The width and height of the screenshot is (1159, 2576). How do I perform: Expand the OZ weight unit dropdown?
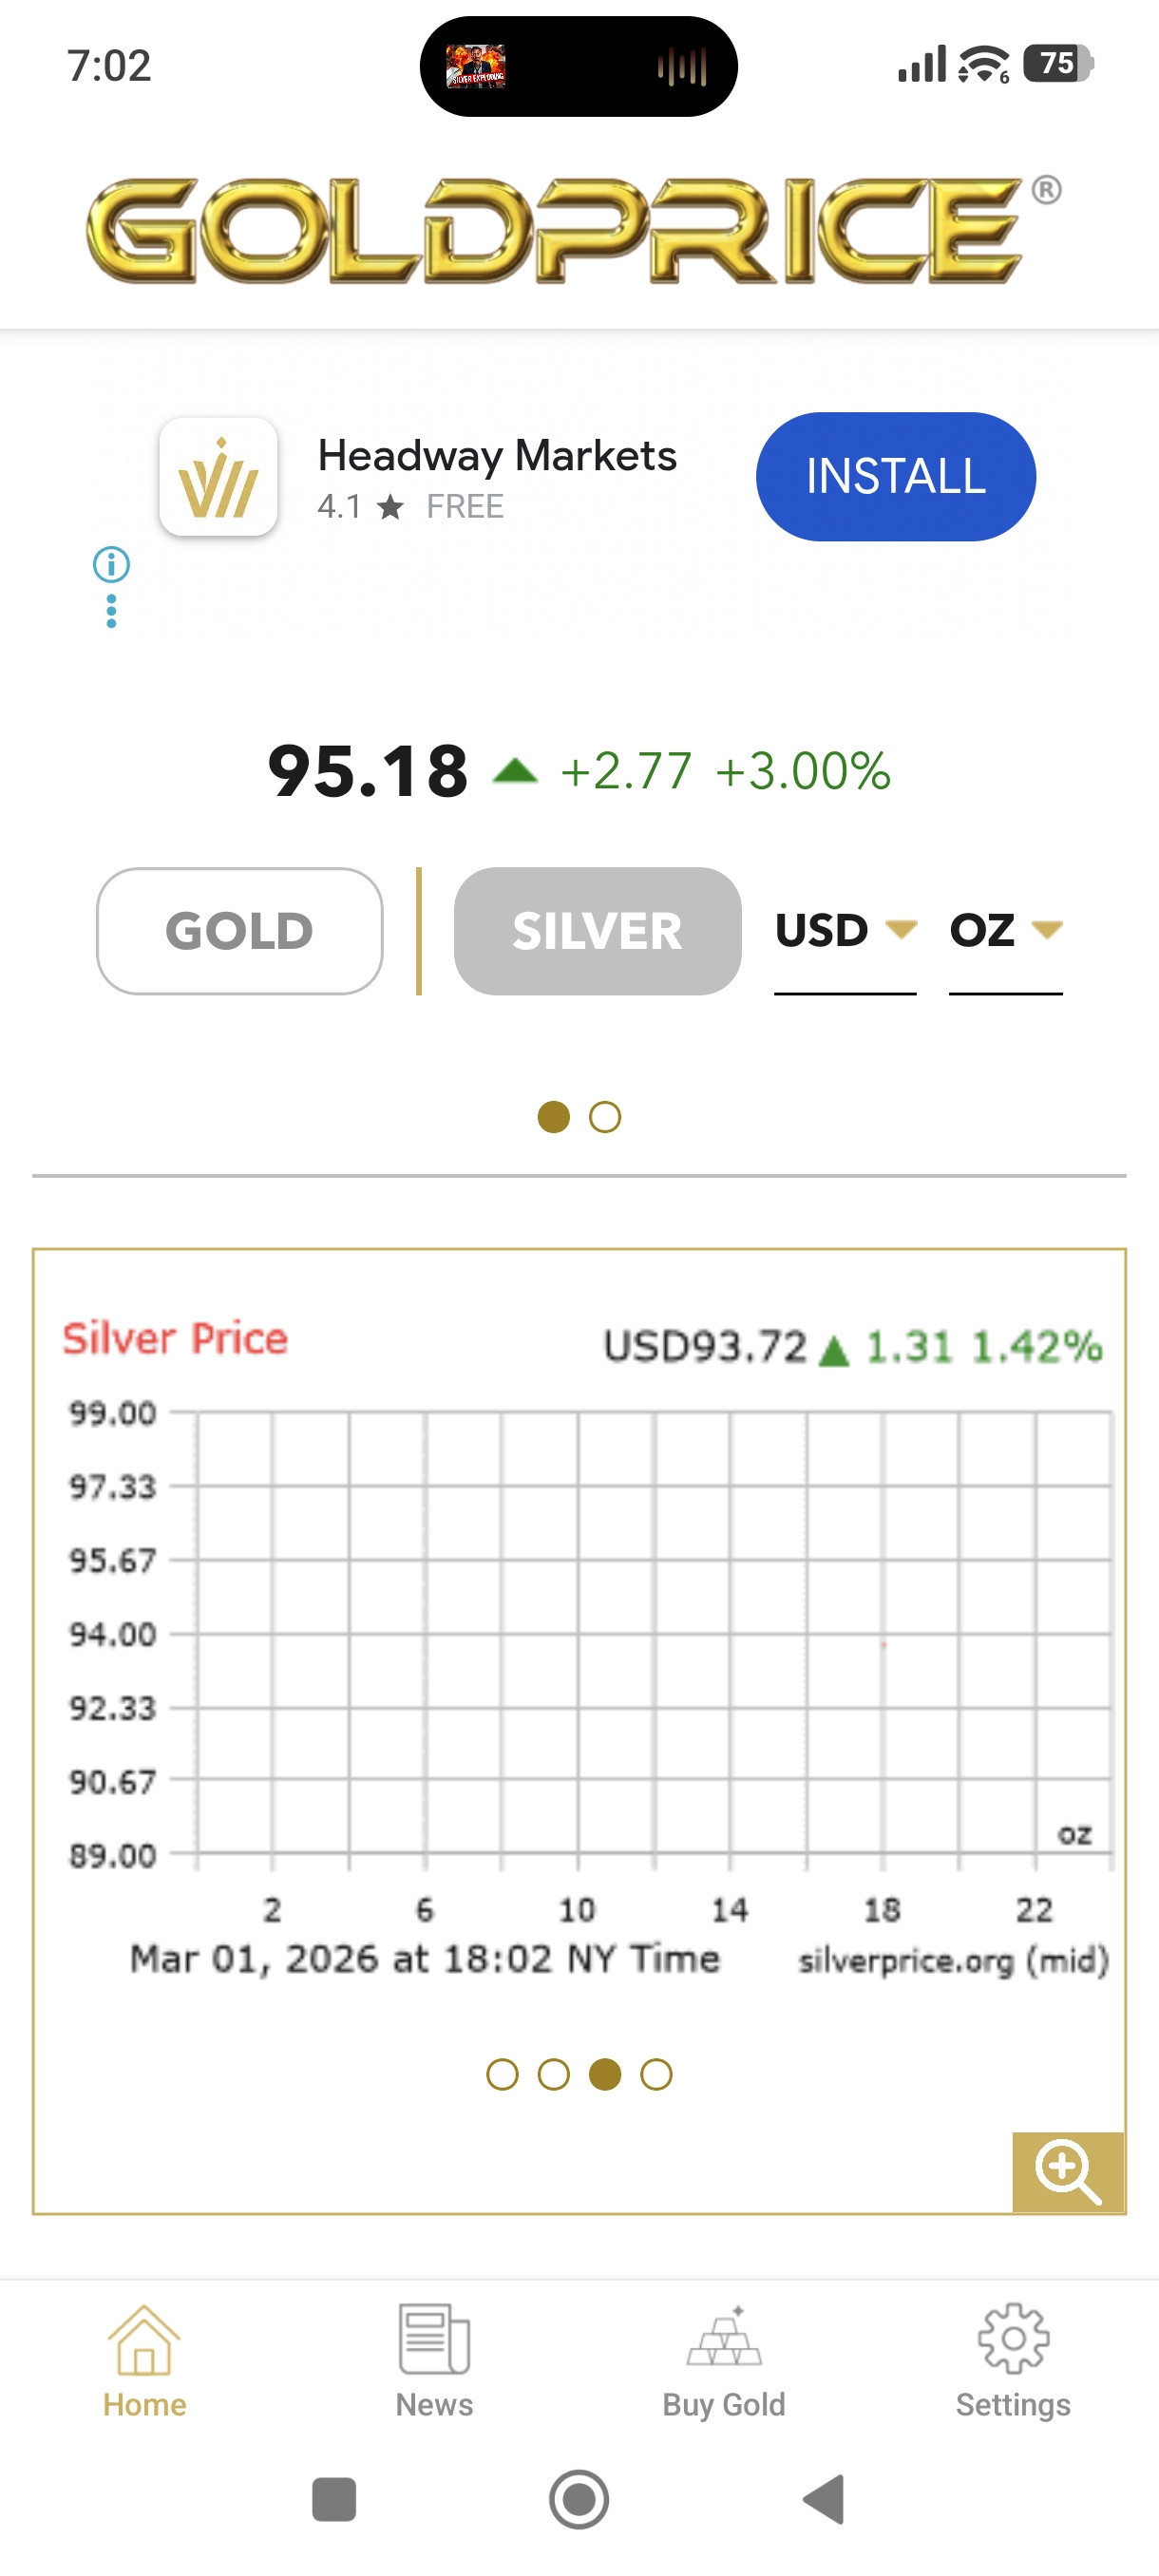1005,931
